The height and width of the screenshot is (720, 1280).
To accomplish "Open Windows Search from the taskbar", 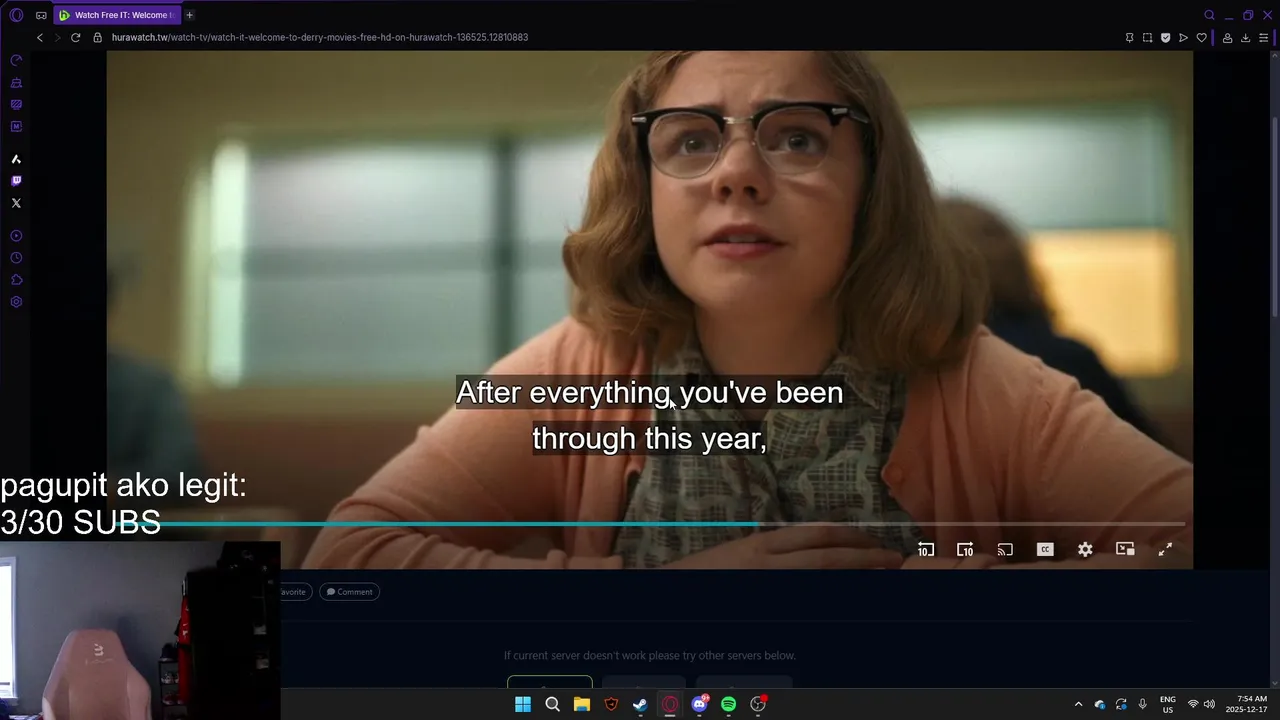I will click(x=552, y=704).
